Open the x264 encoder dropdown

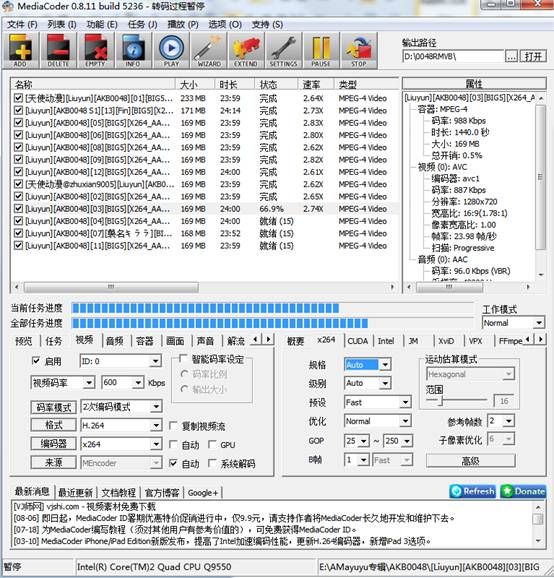coord(121,444)
